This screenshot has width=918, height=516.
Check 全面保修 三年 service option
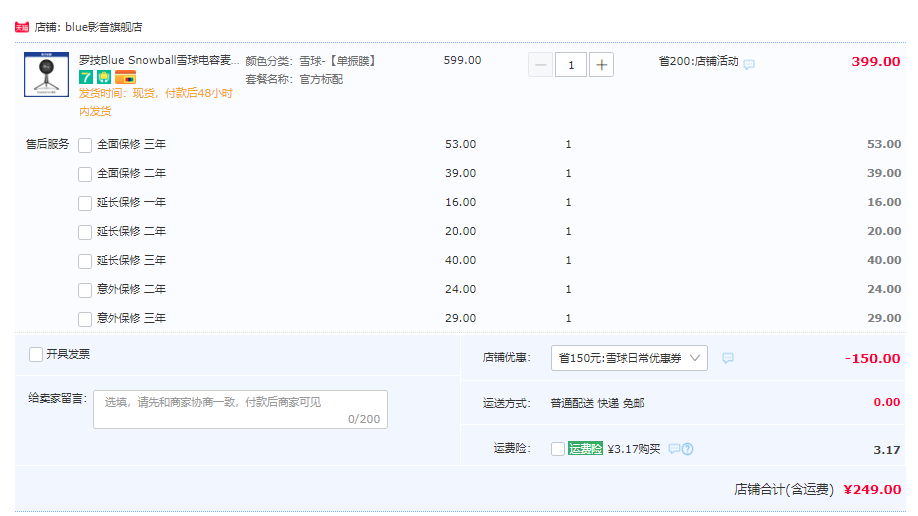(85, 145)
